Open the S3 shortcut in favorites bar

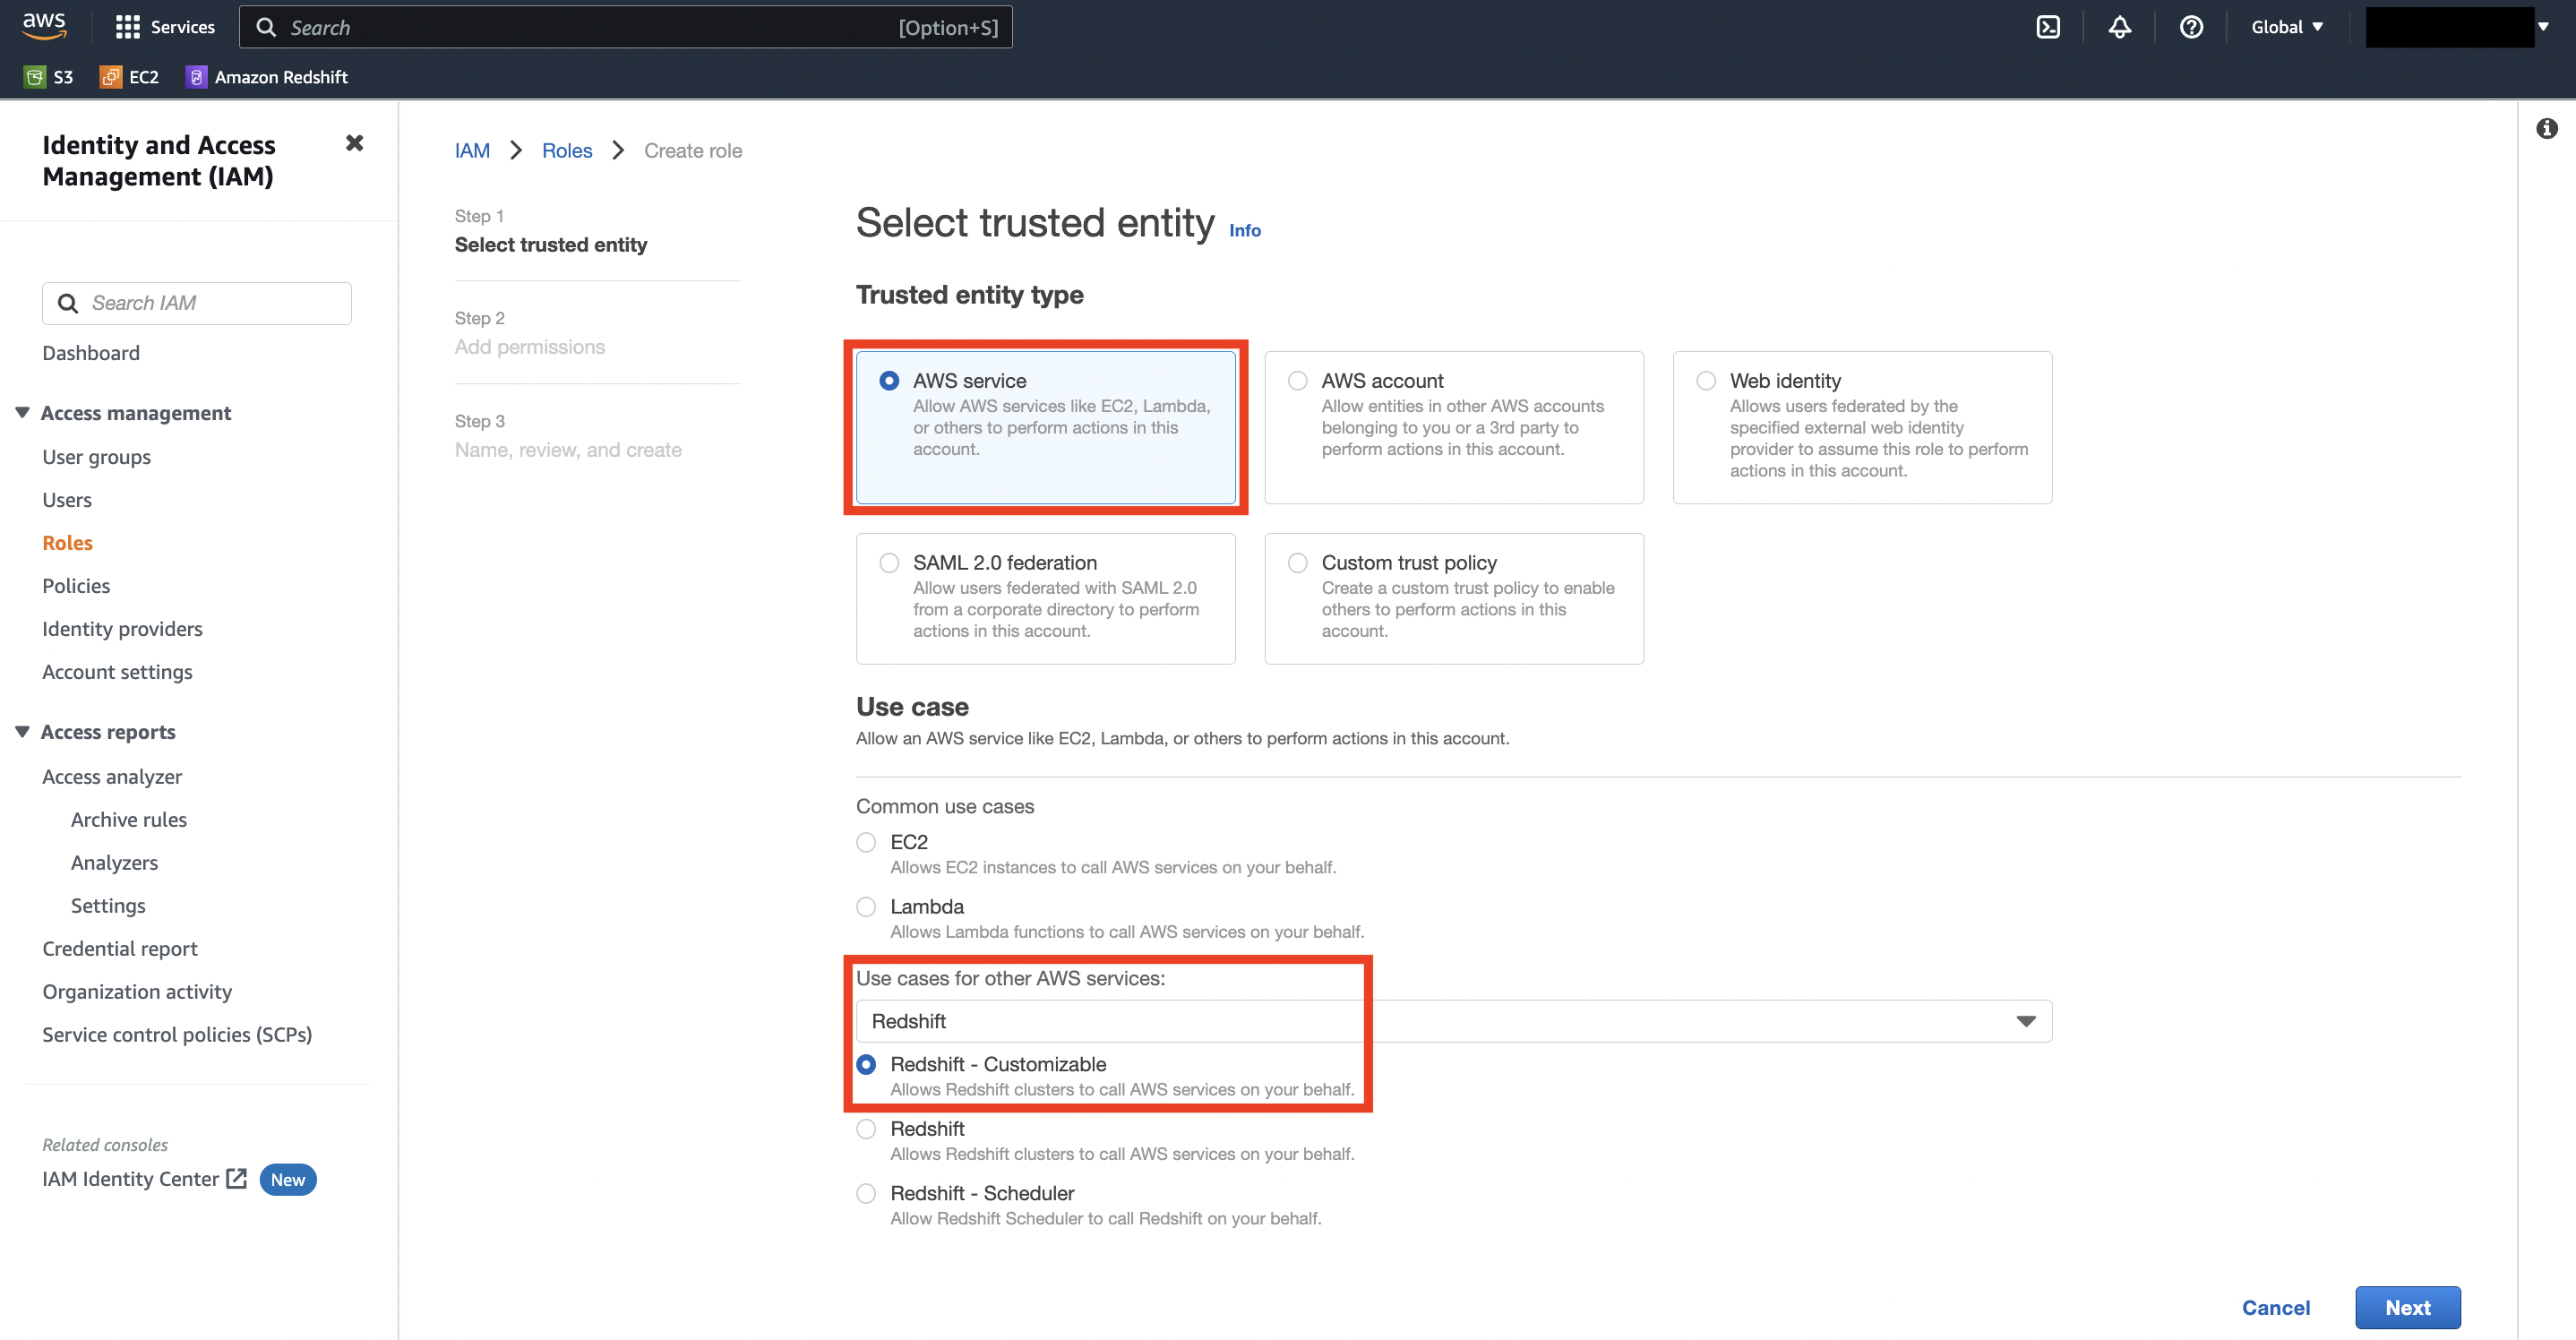click(49, 77)
